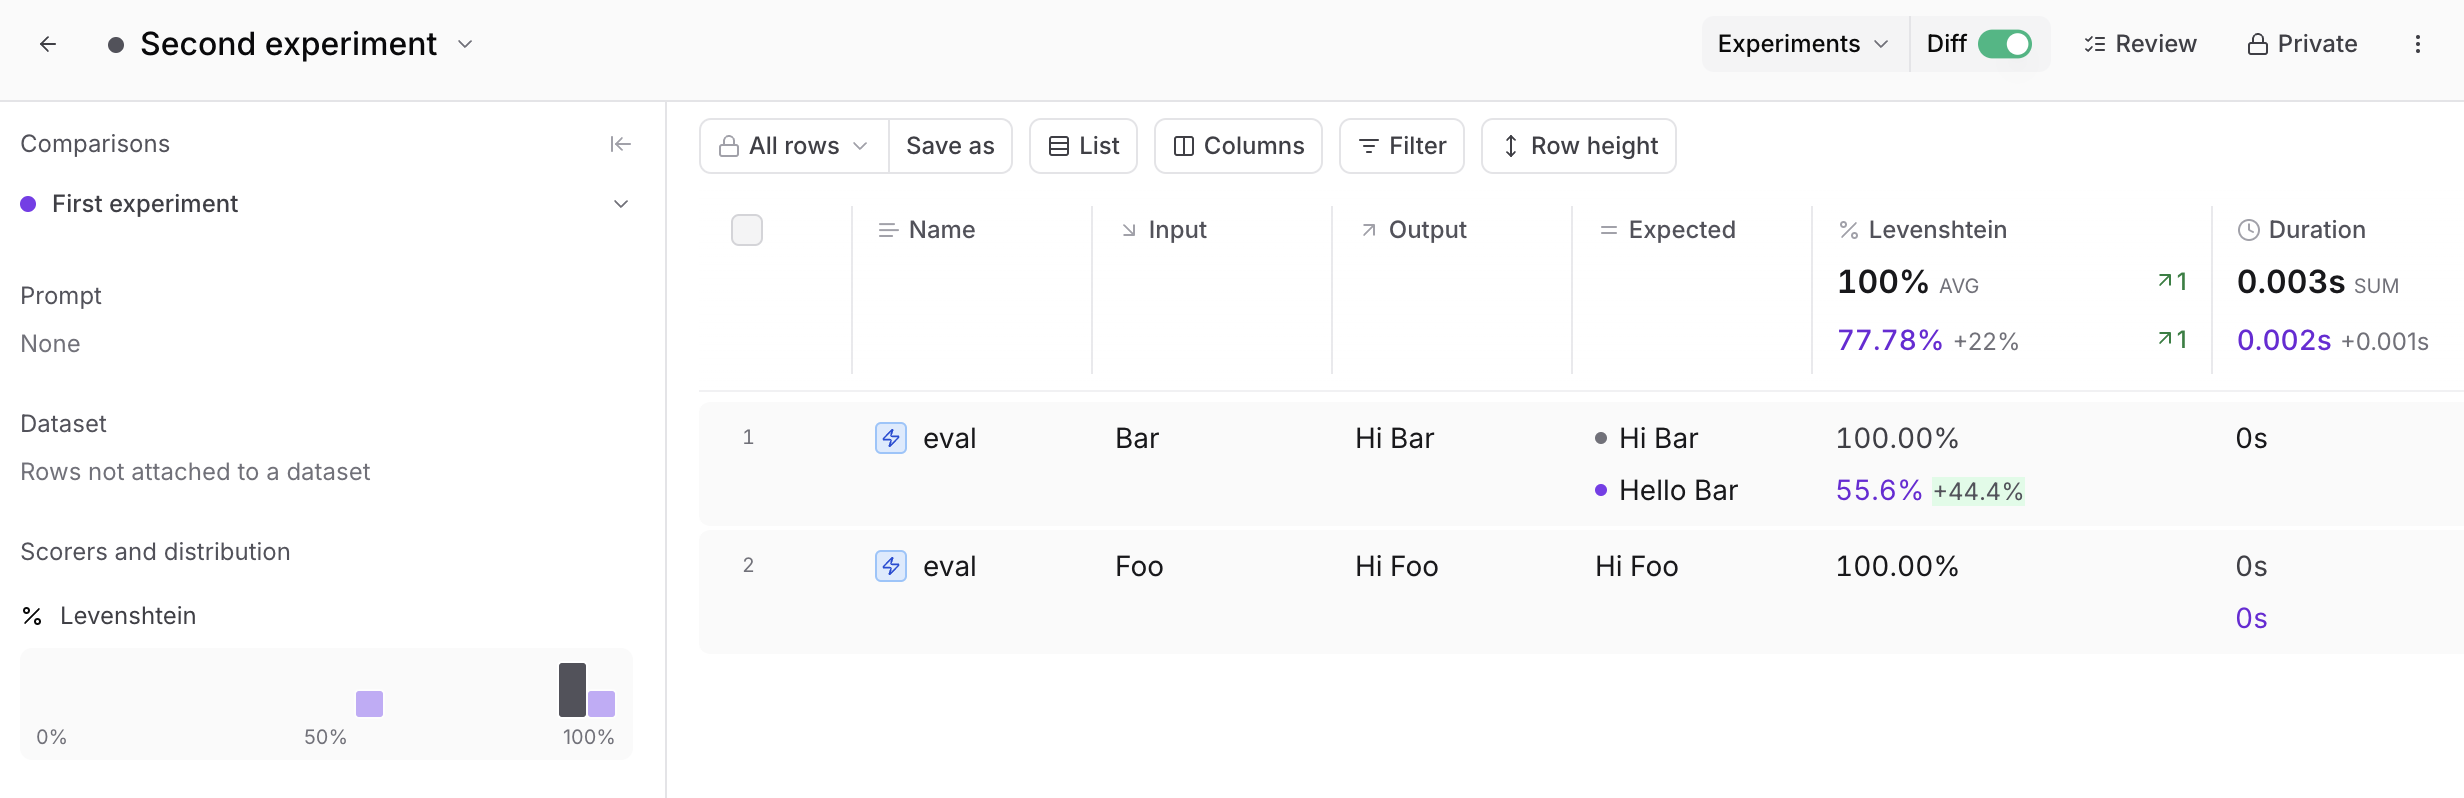Expand the First experiment comparison chevron
2464x798 pixels.
tap(620, 204)
